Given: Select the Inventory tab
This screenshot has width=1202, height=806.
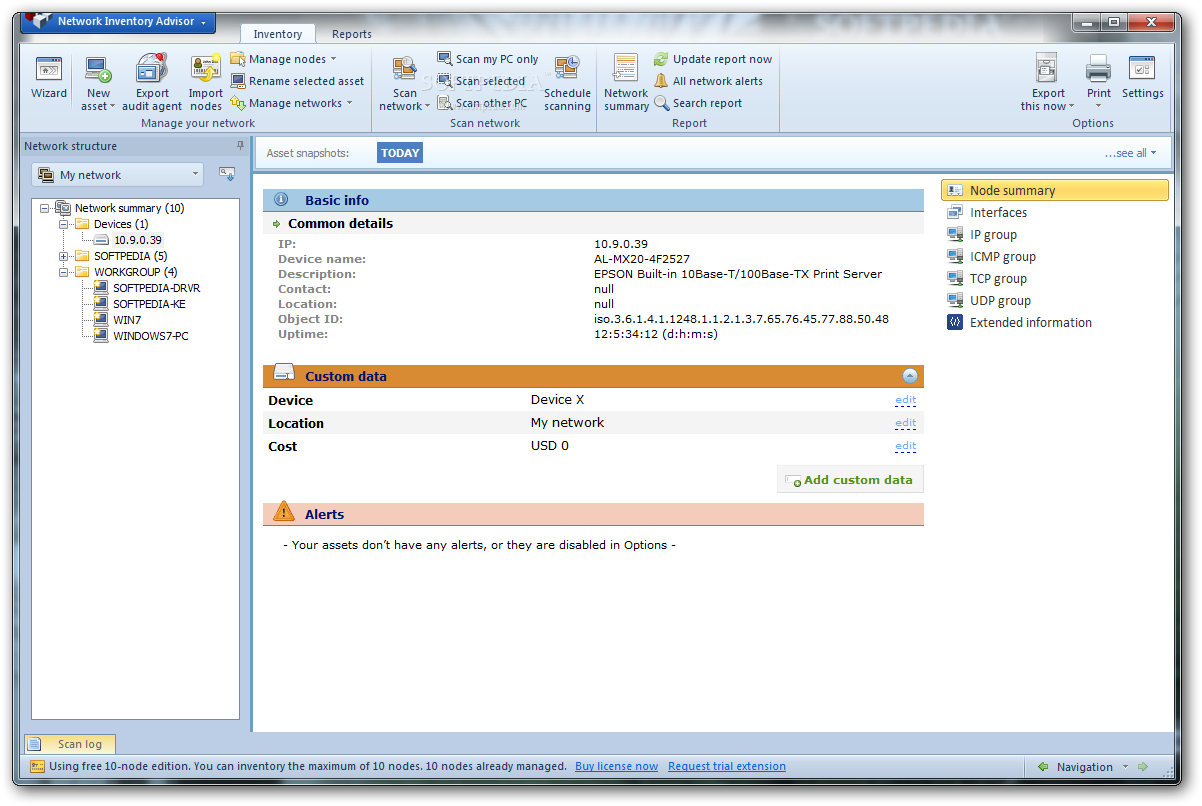Looking at the screenshot, I should [278, 34].
